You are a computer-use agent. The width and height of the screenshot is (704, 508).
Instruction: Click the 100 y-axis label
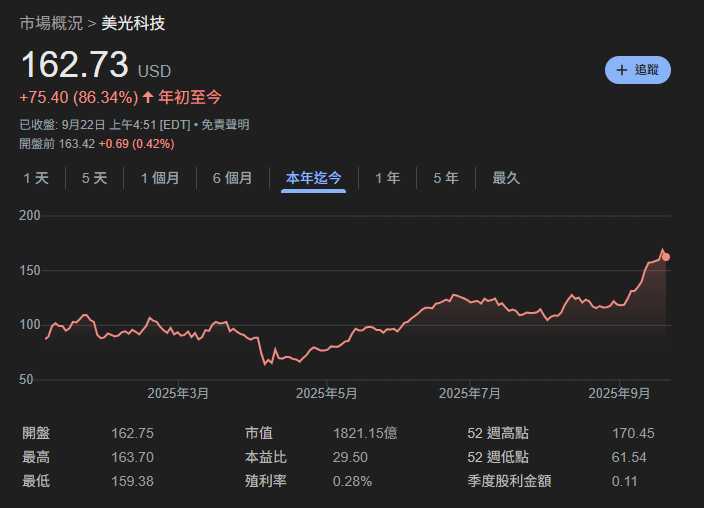pos(30,325)
